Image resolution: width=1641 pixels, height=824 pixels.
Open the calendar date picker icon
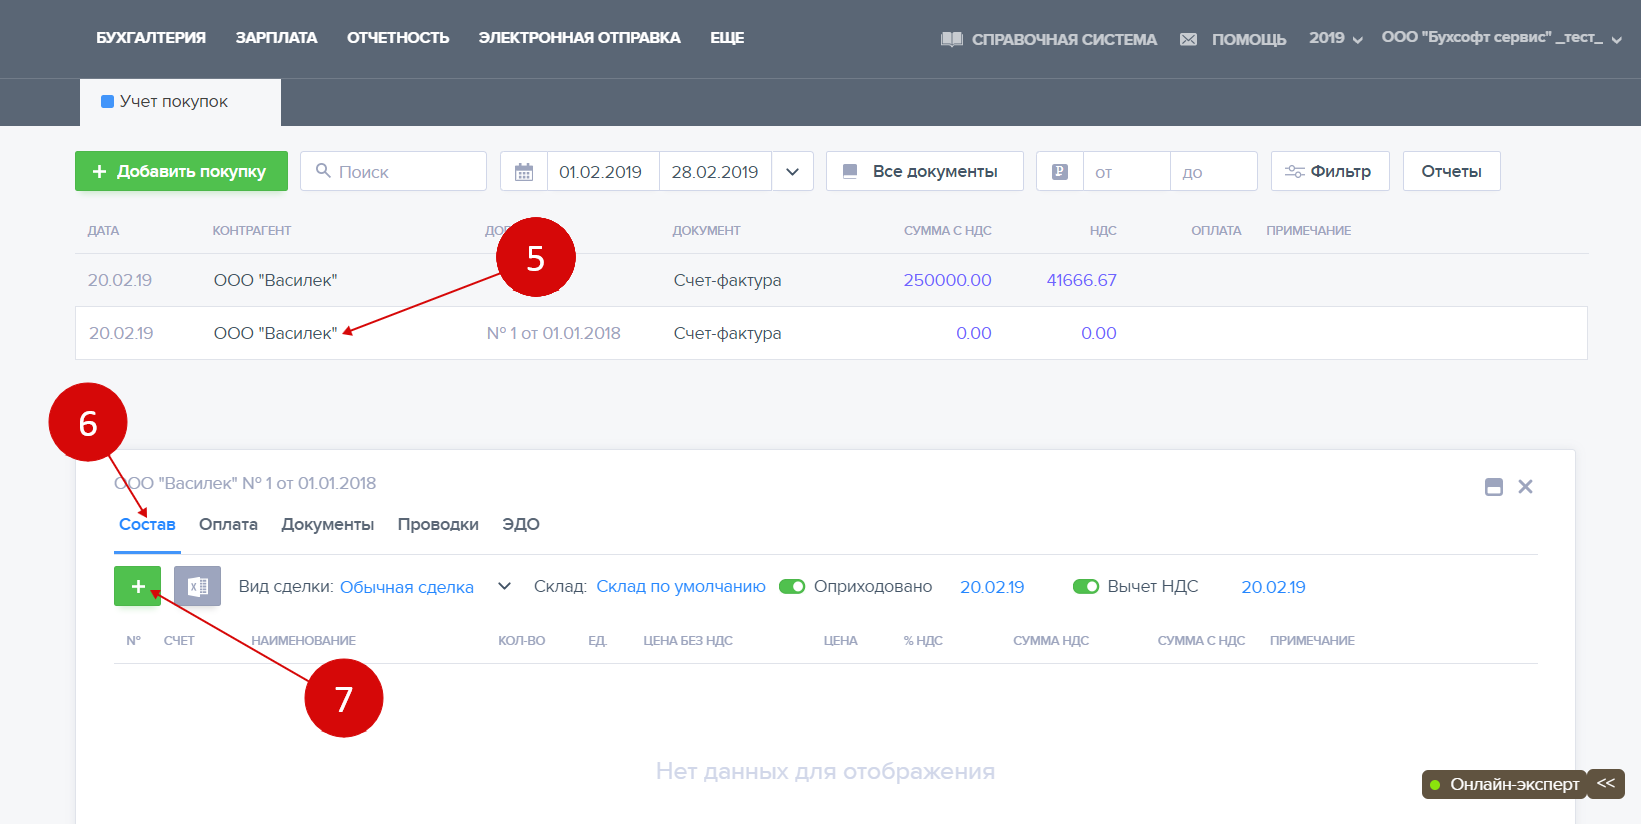[x=524, y=172]
